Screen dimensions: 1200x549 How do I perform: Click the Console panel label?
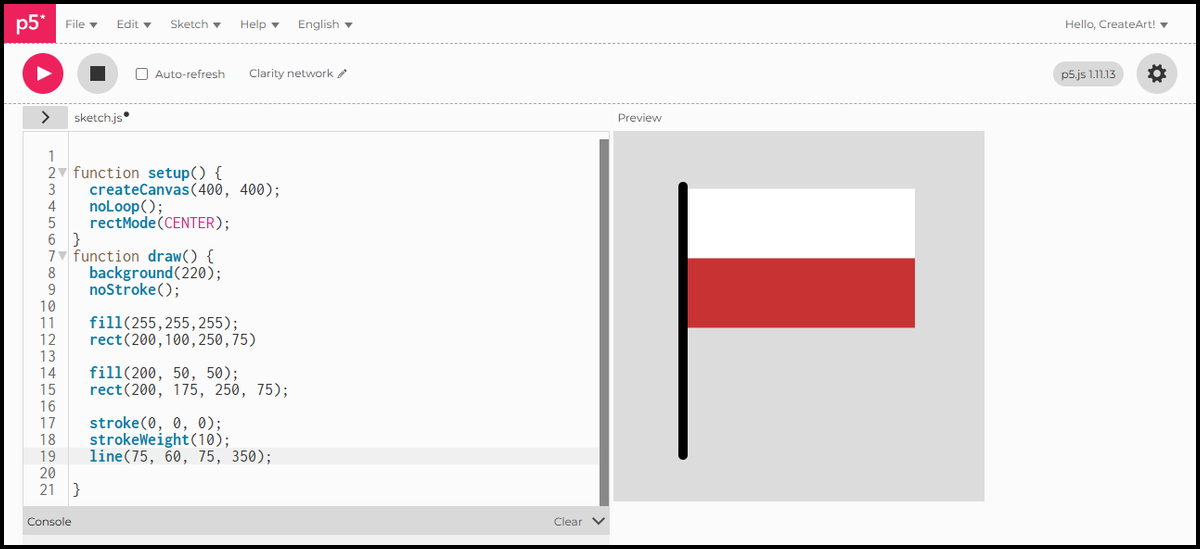point(49,521)
